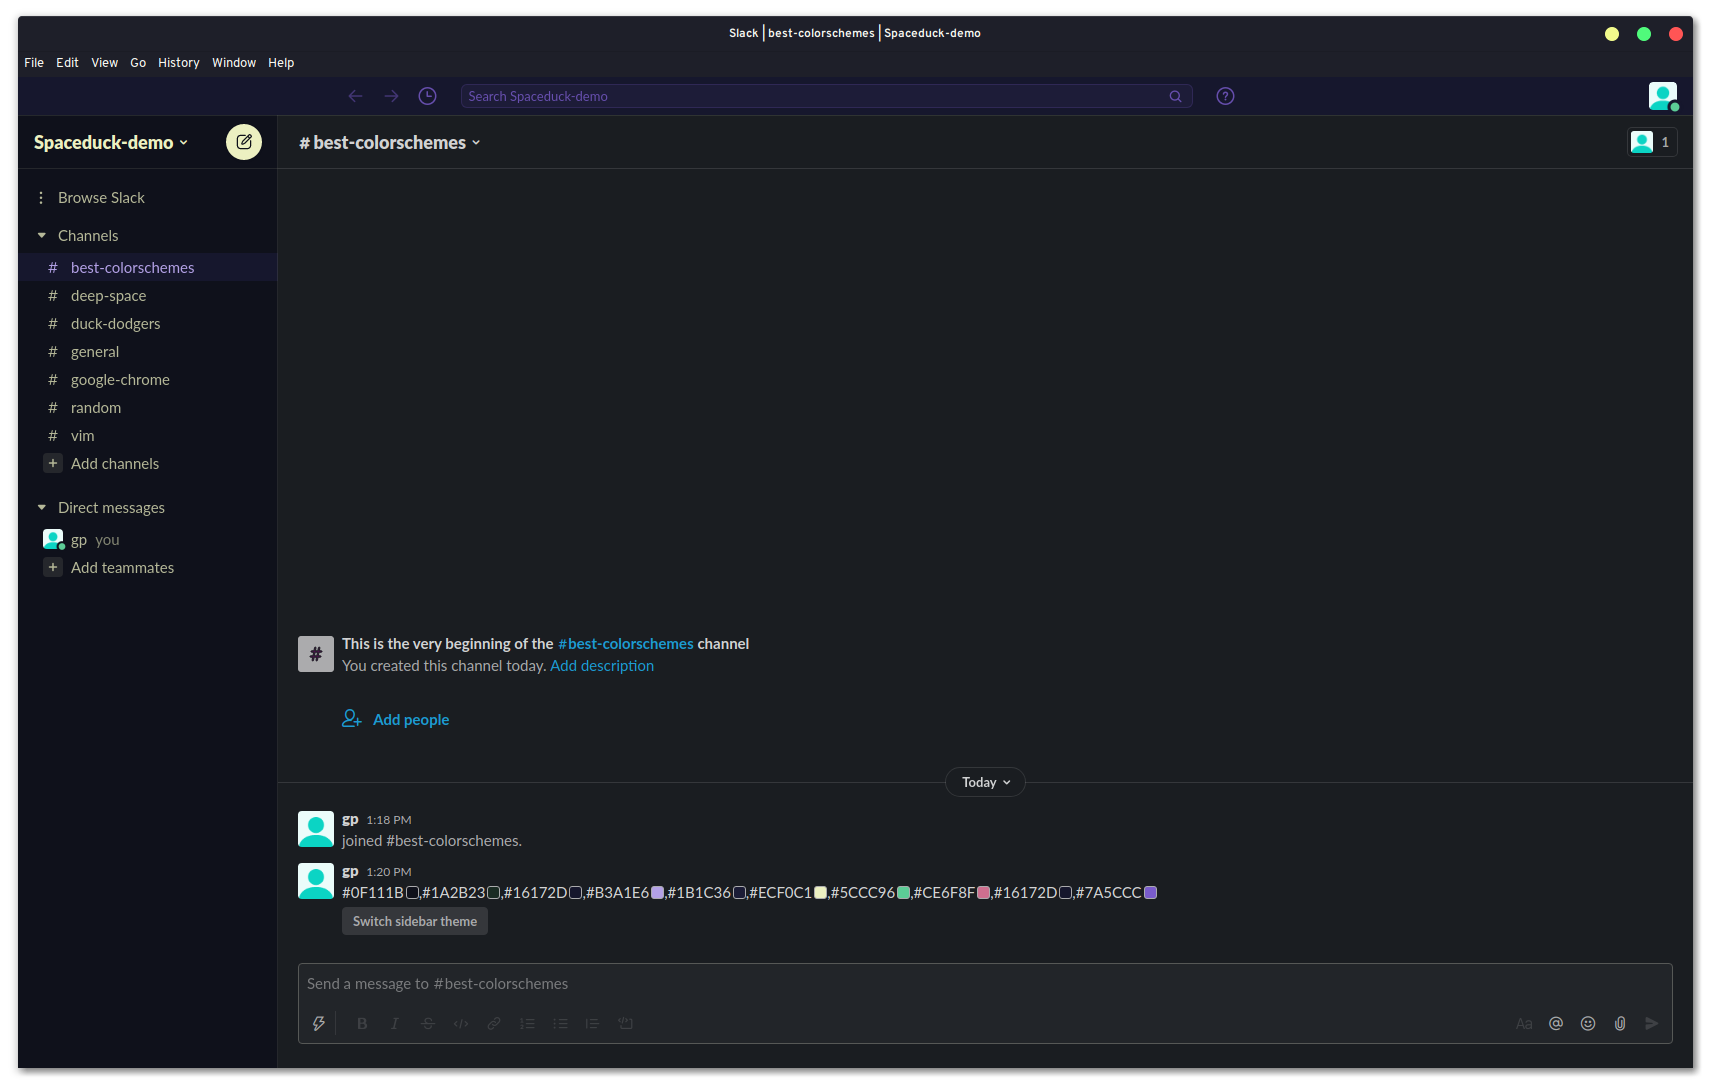Mention someone with @ icon
Viewport: 1715px width, 1092px height.
(x=1556, y=1023)
